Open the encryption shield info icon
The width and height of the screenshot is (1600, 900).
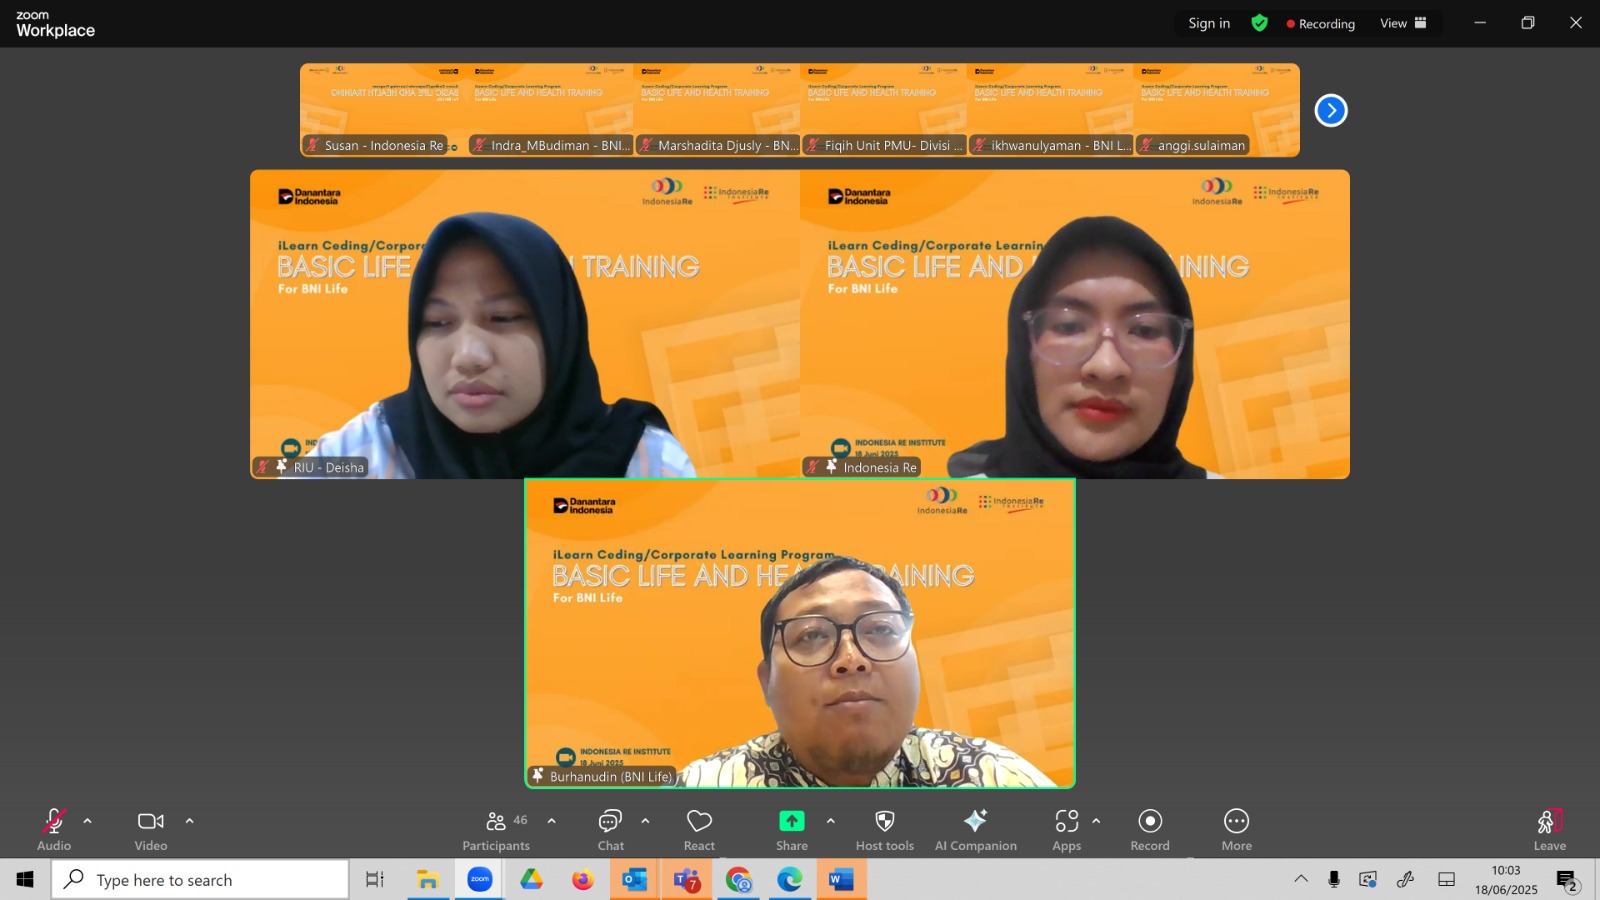coord(1260,23)
